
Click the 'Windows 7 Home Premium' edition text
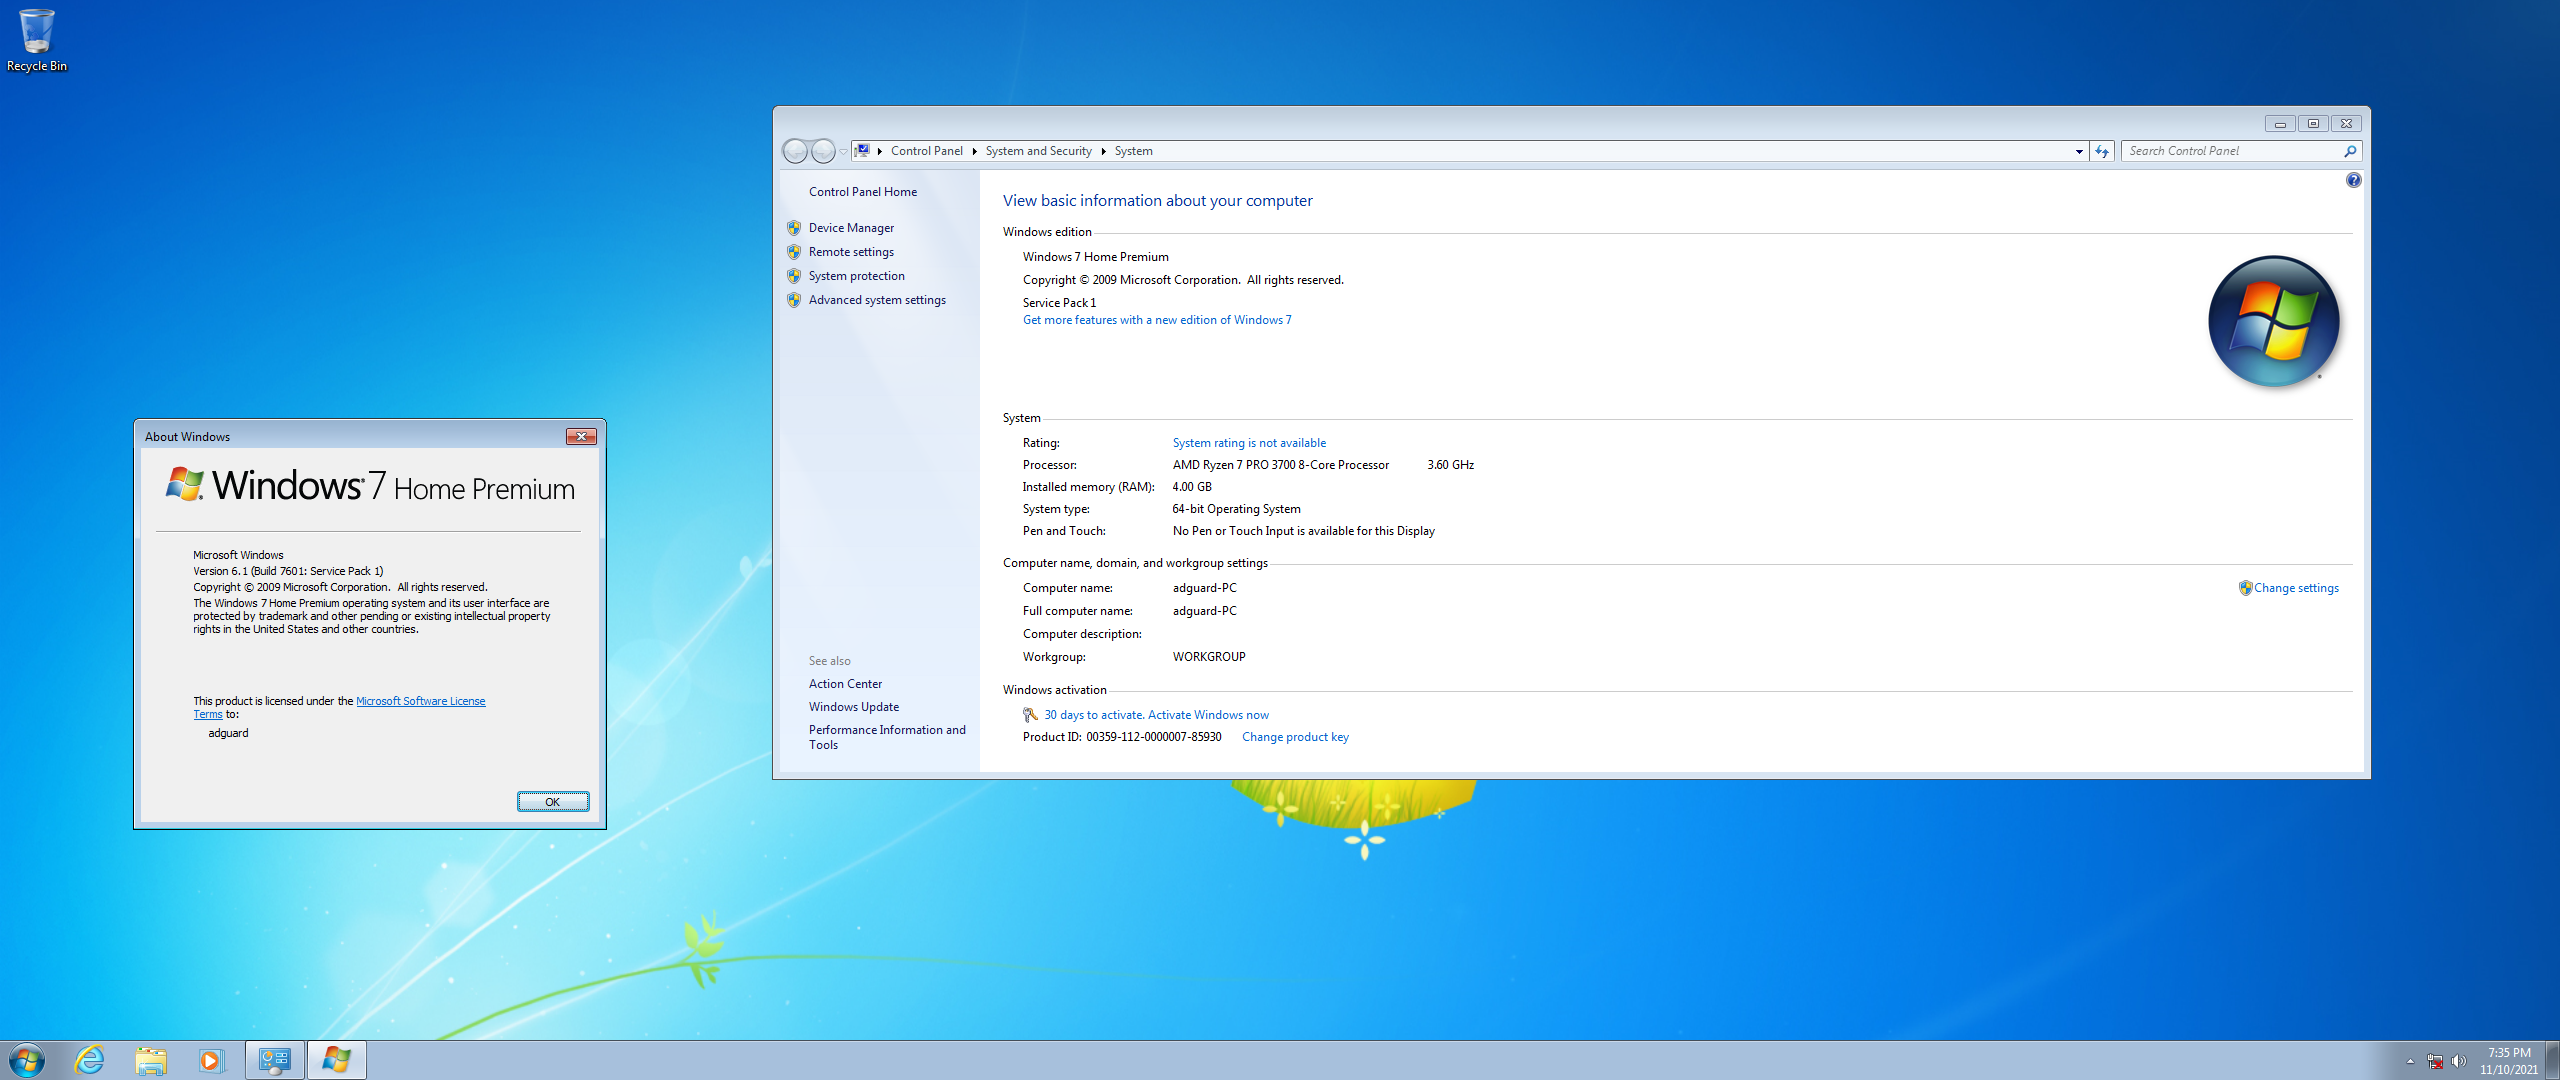[x=1095, y=257]
